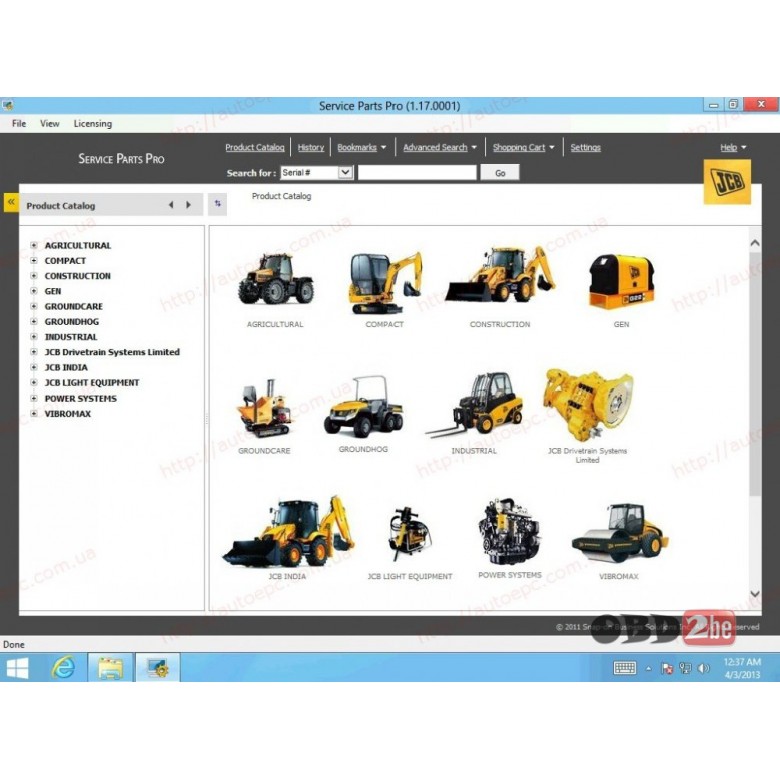Open the JCB LIGHT EQUIPMENT image
Image resolution: width=780 pixels, height=780 pixels.
(409, 534)
